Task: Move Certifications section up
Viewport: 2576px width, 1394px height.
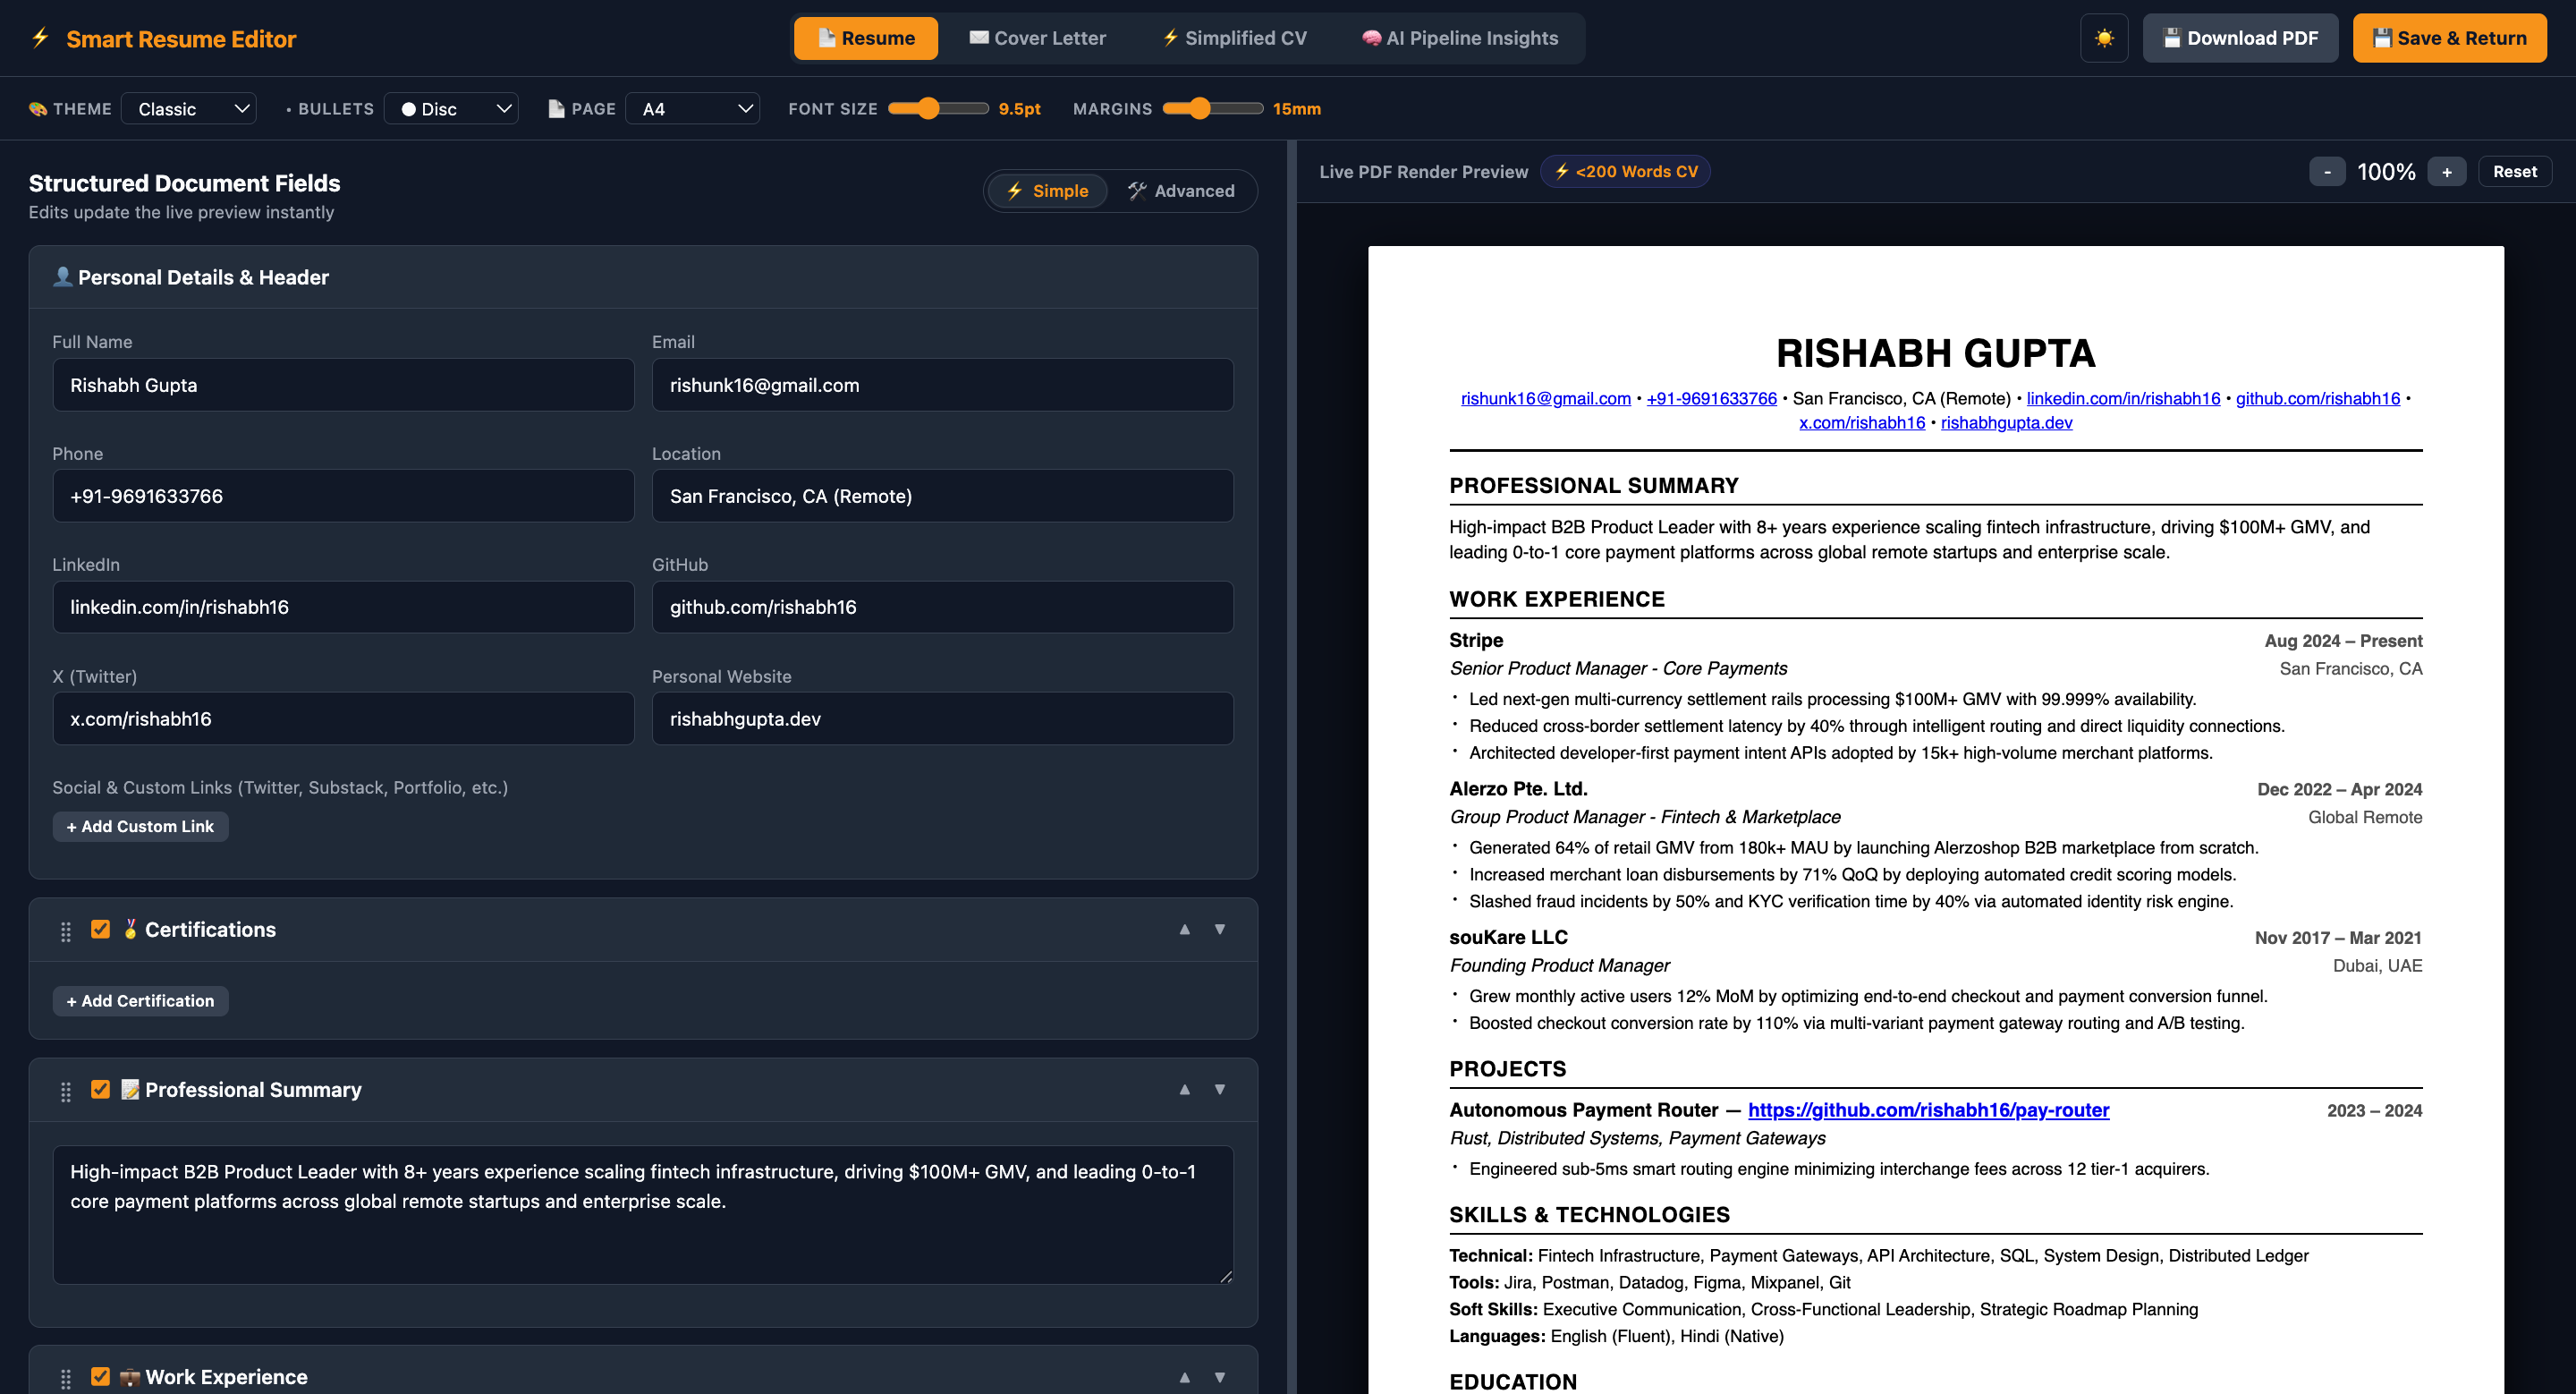Action: click(1185, 929)
